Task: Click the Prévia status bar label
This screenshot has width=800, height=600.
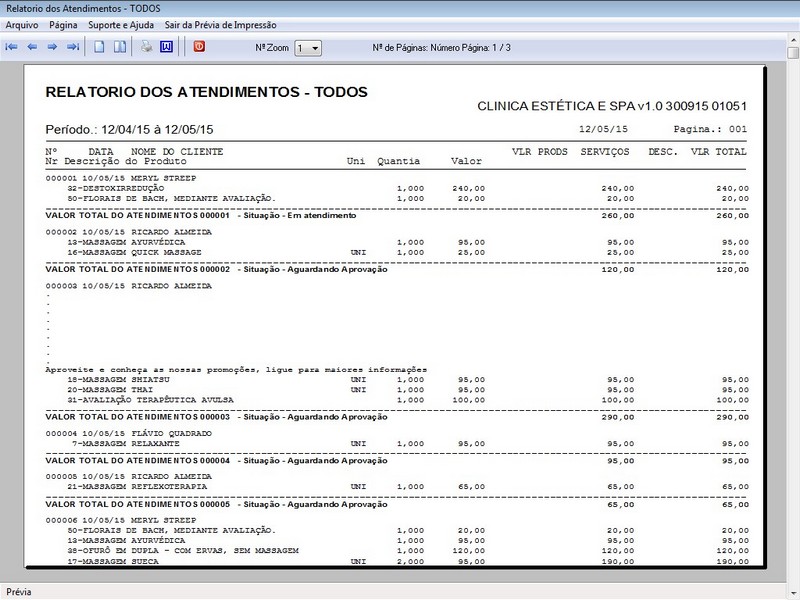Action: tap(19, 592)
